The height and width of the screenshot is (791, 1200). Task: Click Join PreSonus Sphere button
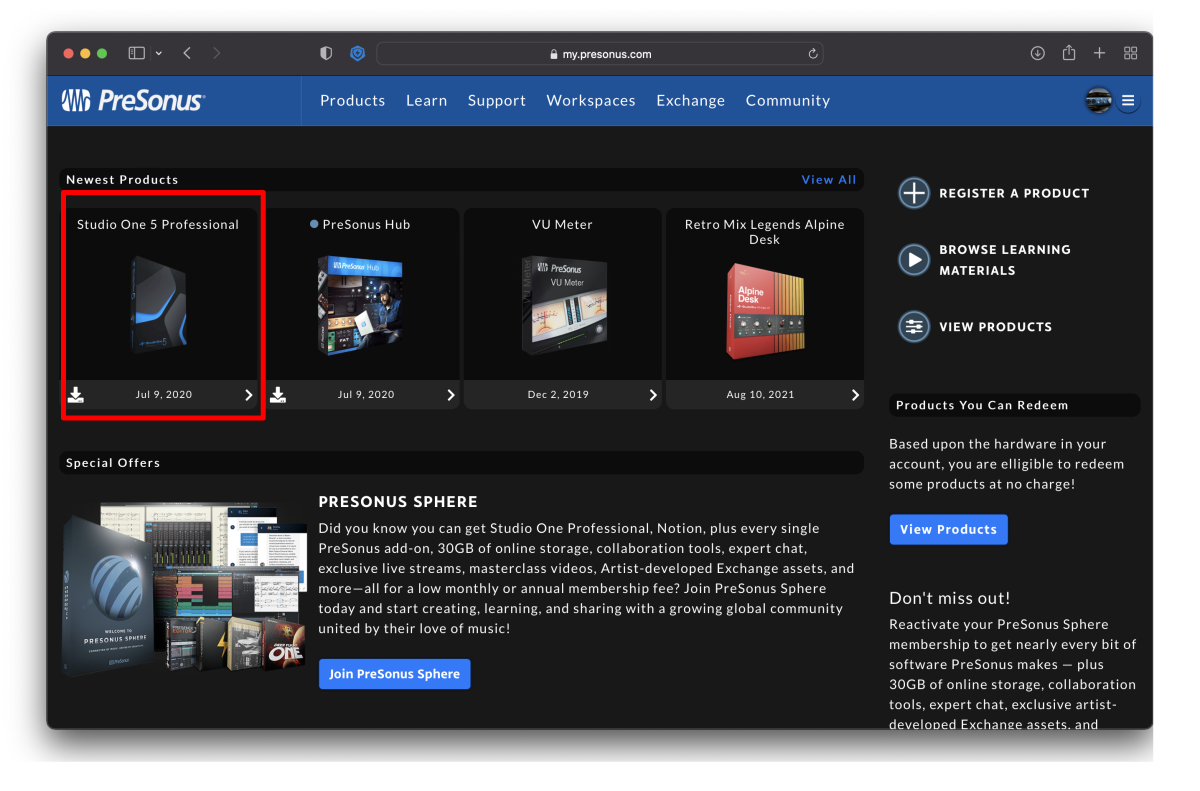coord(394,674)
